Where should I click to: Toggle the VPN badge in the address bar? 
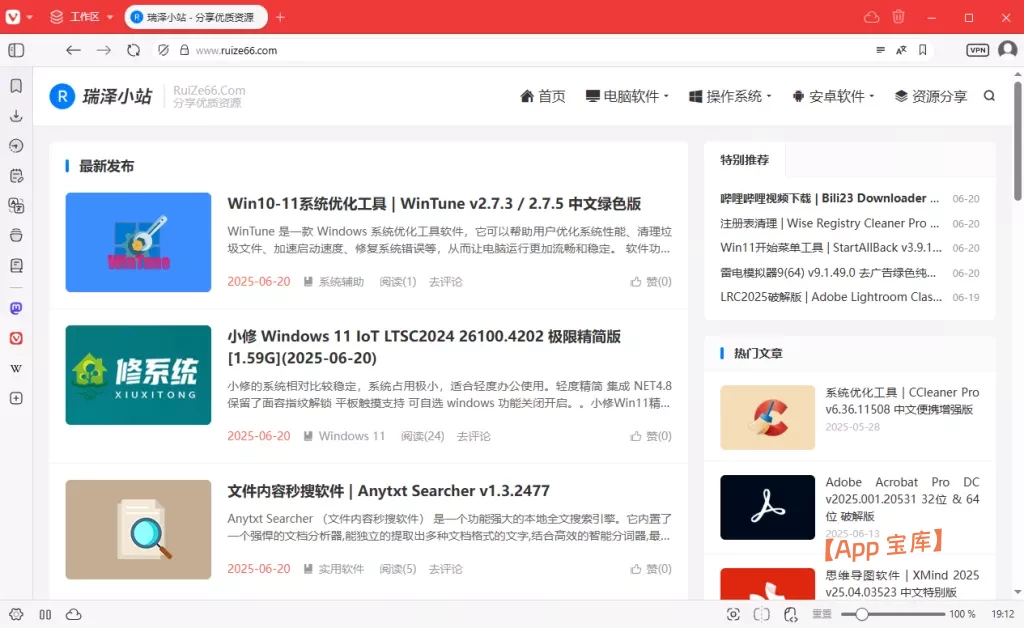point(977,49)
